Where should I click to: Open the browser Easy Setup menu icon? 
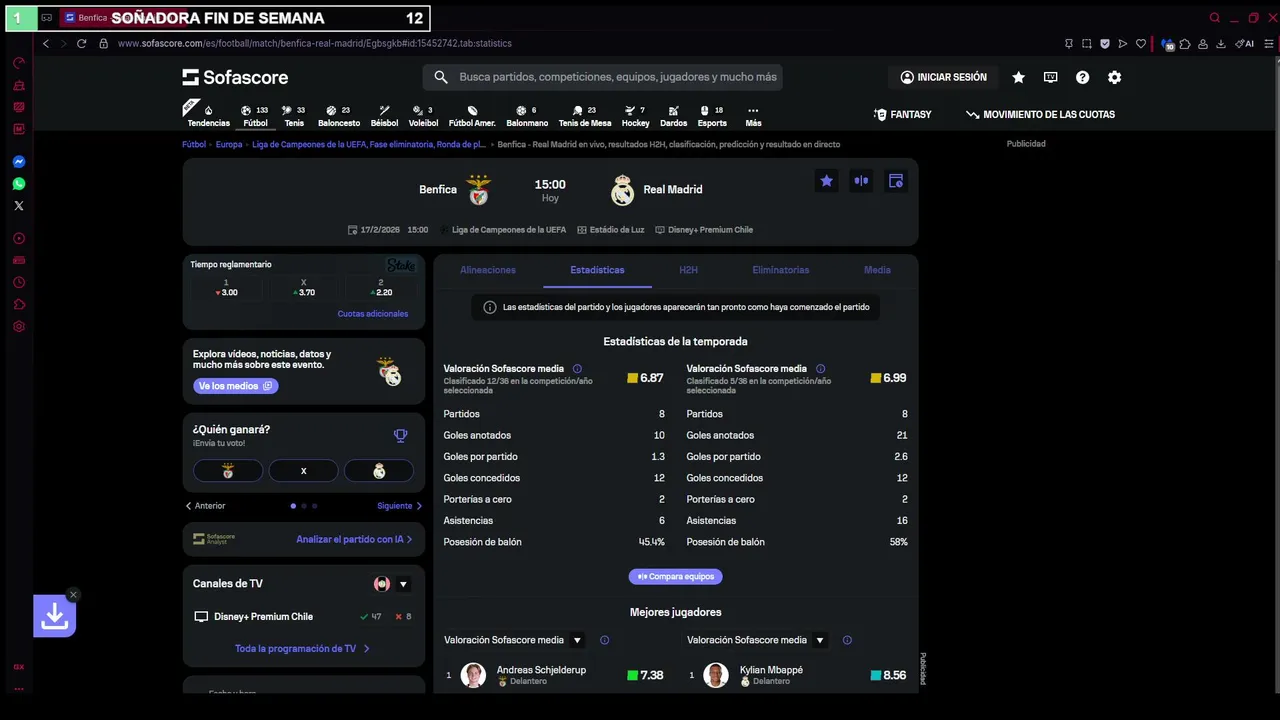(1269, 44)
